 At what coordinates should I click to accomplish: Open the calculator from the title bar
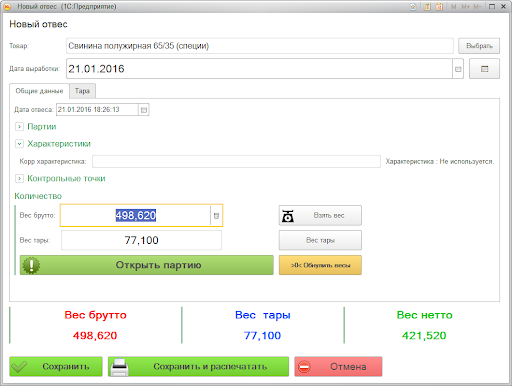[427, 7]
